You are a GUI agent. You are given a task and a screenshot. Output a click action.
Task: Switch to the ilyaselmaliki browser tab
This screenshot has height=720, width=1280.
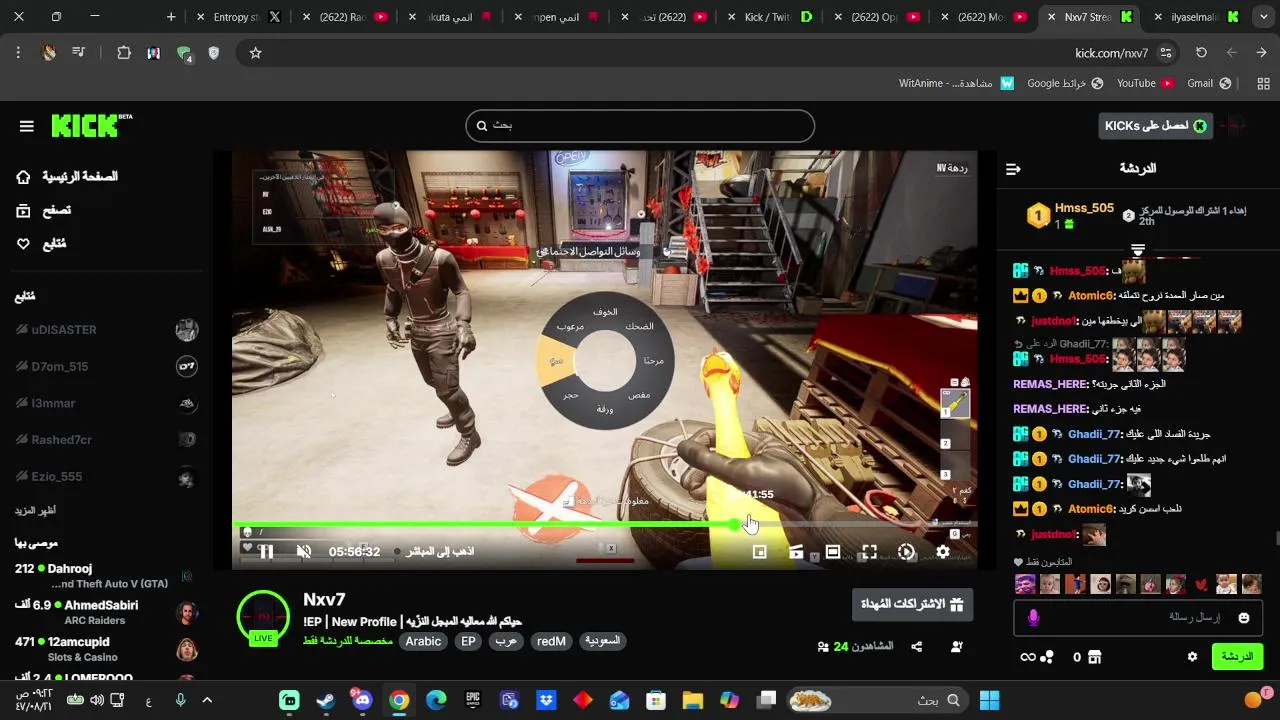tap(1195, 17)
